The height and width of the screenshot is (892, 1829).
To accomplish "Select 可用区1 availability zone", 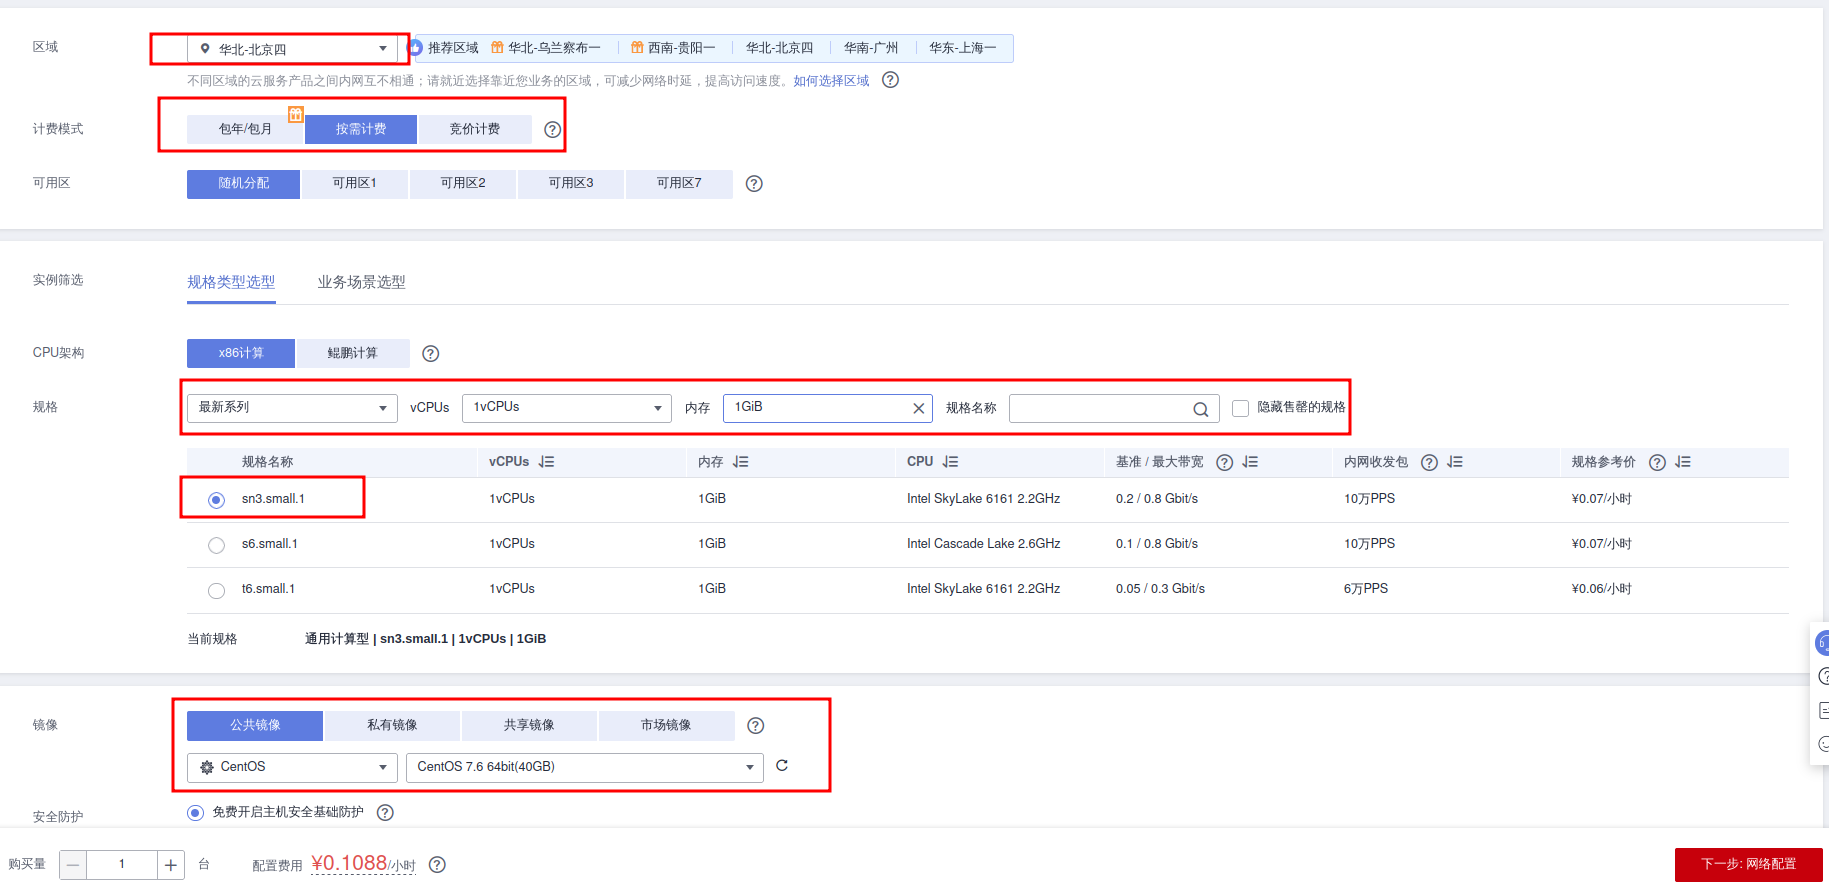I will [x=355, y=184].
